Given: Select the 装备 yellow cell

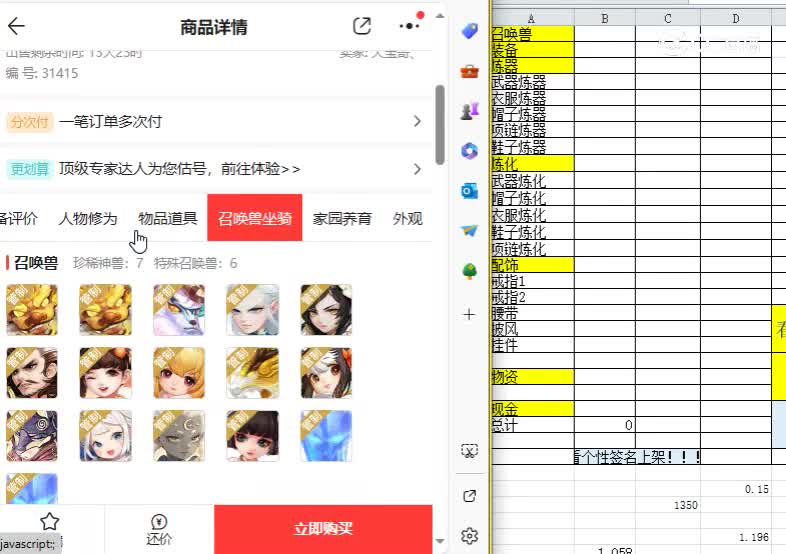Looking at the screenshot, I should [x=533, y=50].
